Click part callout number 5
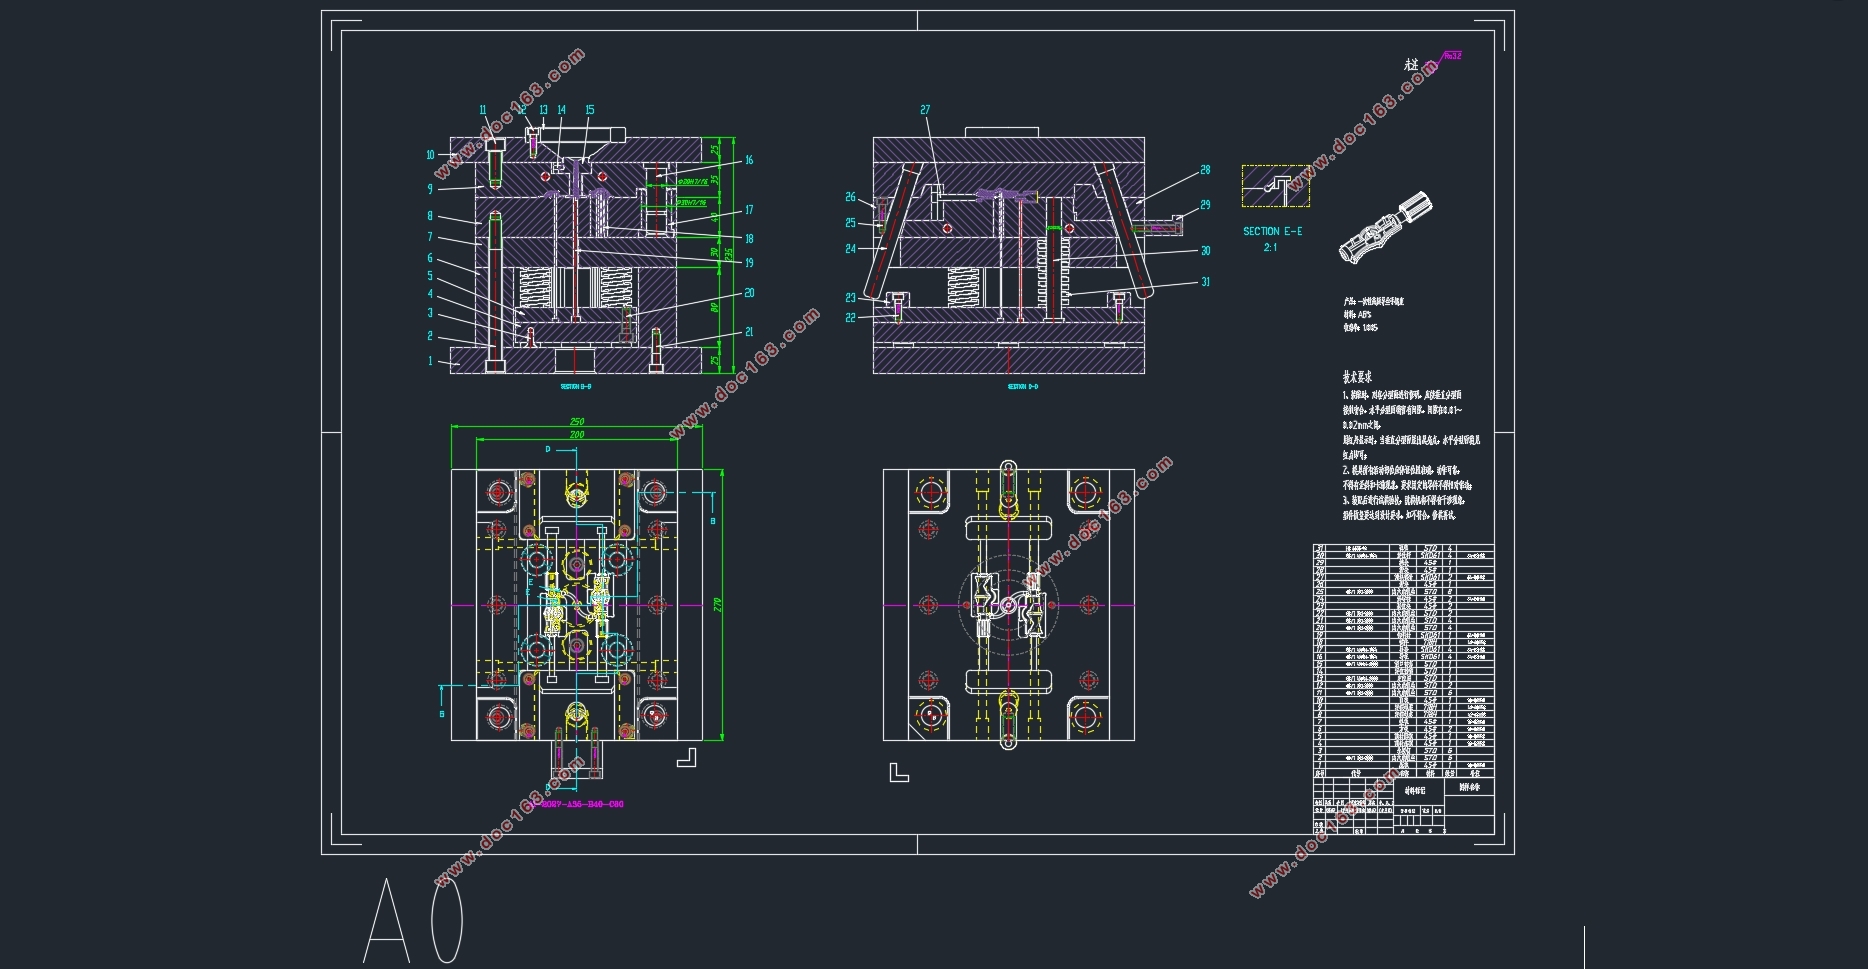Screen dimensions: 1868x969 pyautogui.click(x=431, y=276)
